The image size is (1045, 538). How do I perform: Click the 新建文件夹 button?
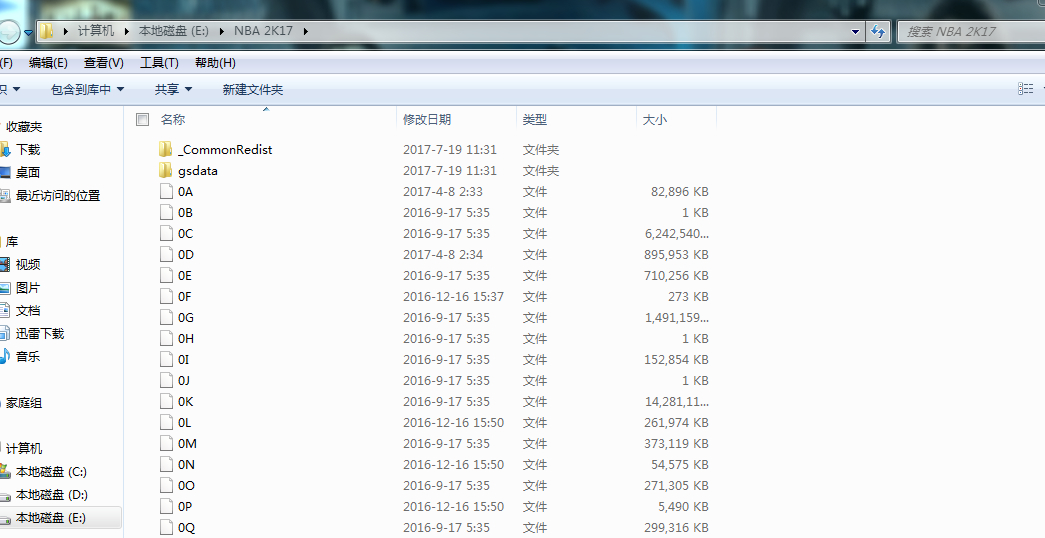pos(253,89)
